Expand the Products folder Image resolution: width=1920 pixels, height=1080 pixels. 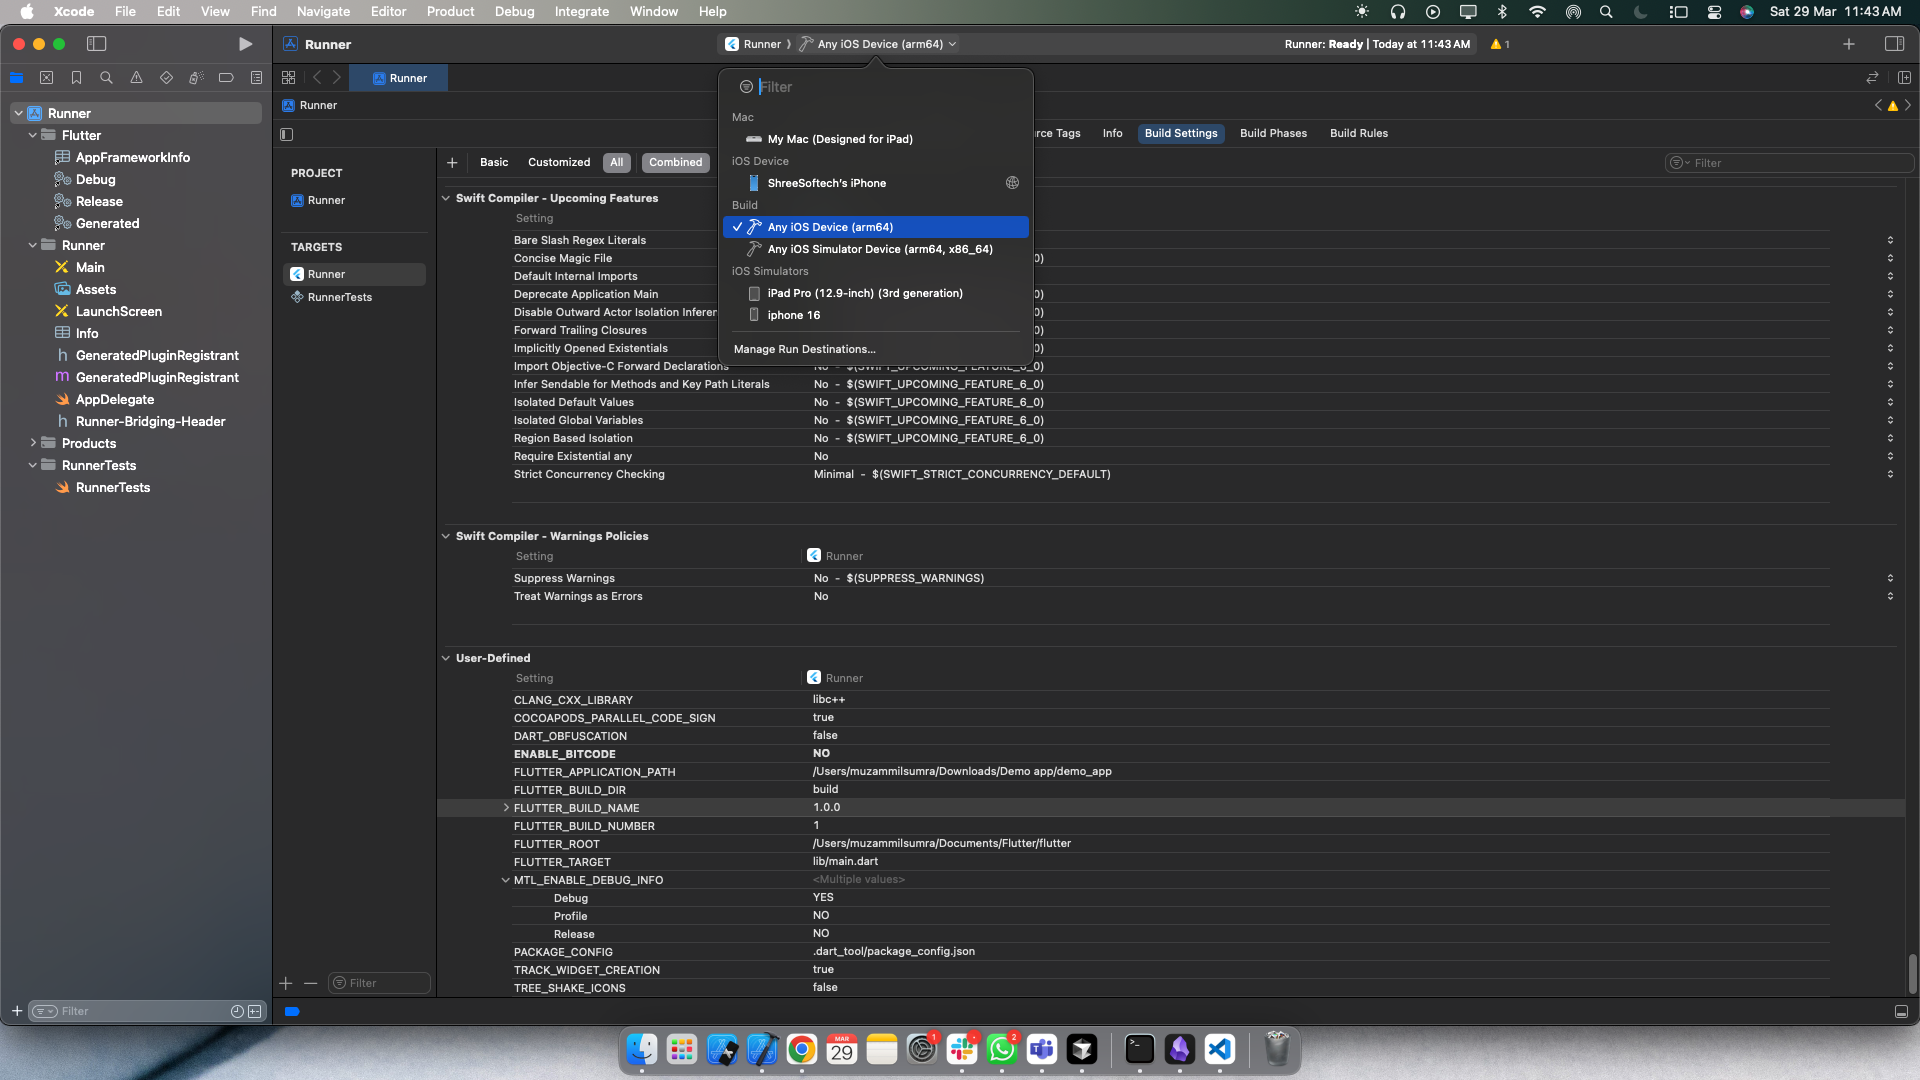(33, 443)
